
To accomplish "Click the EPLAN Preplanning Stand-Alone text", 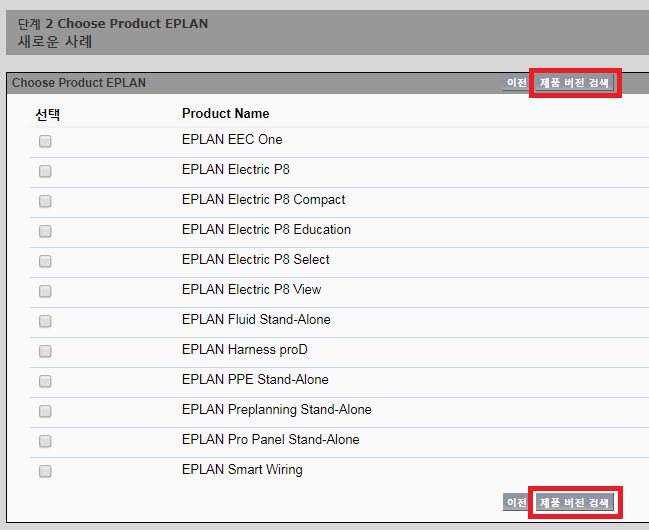I will (277, 410).
